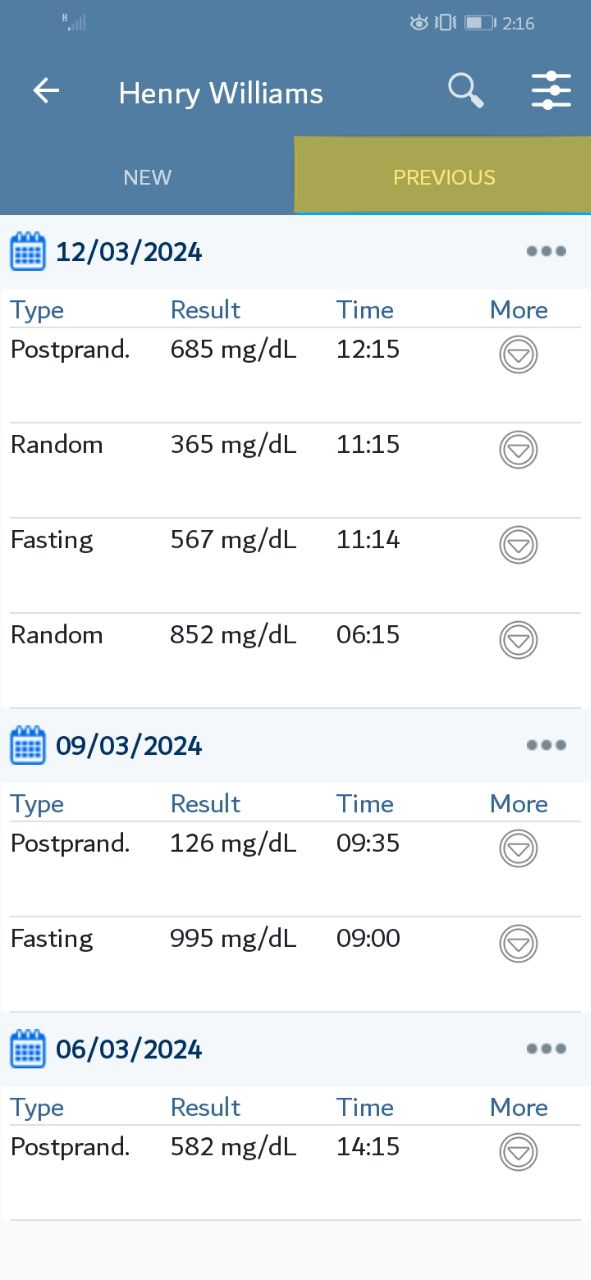Tap the back arrow icon

(x=46, y=91)
